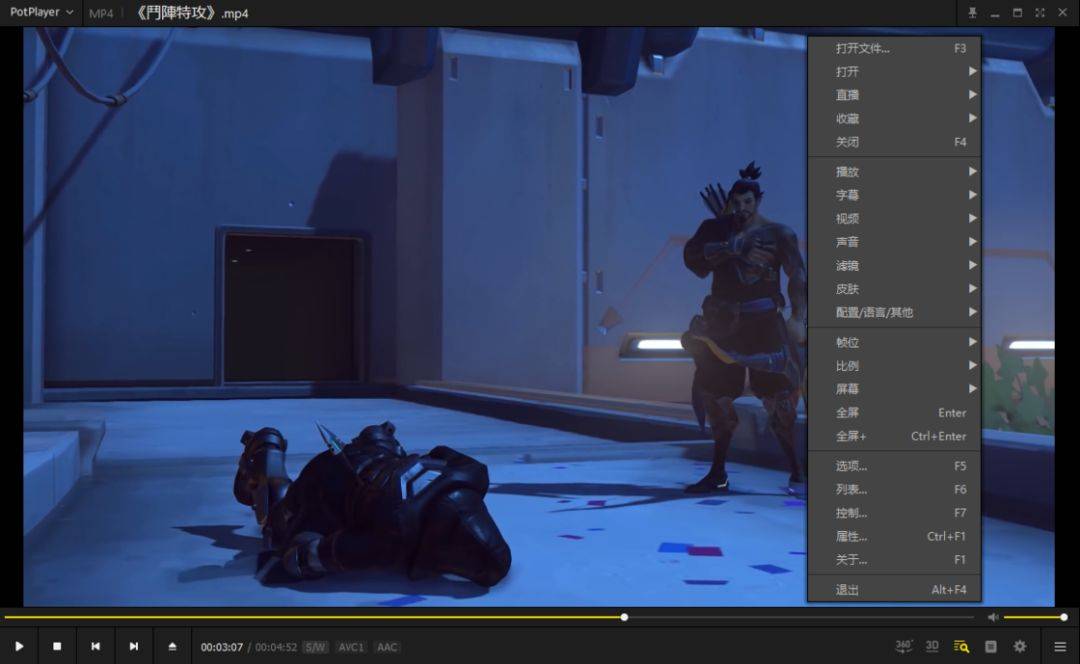
Task: Select 打开文件... menu item
Action: 894,48
